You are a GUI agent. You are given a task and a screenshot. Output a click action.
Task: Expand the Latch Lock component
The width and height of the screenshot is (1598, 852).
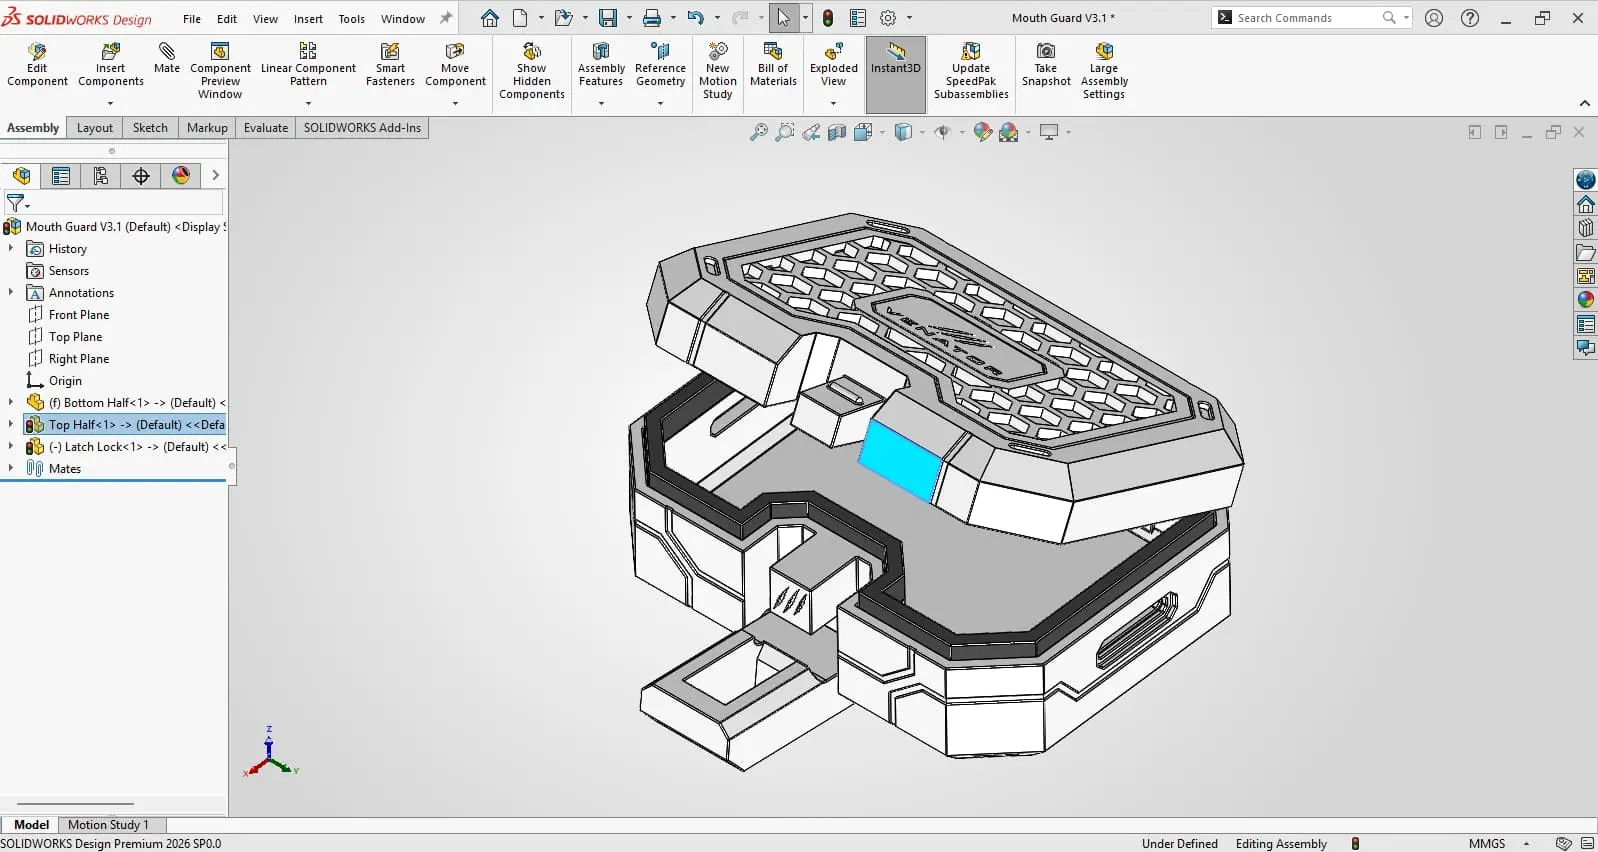click(11, 446)
